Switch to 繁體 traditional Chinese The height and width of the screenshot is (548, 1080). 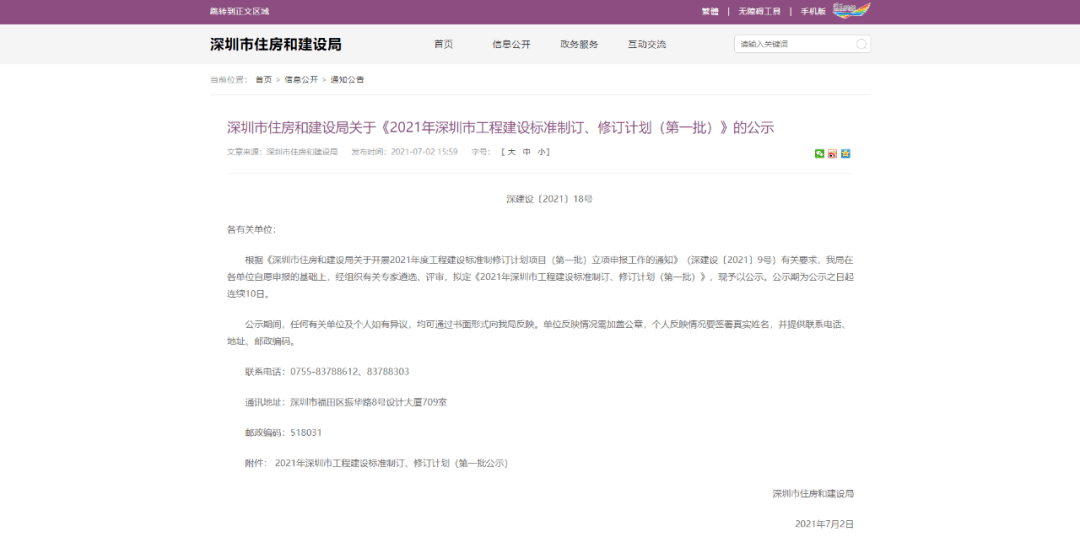pyautogui.click(x=709, y=11)
